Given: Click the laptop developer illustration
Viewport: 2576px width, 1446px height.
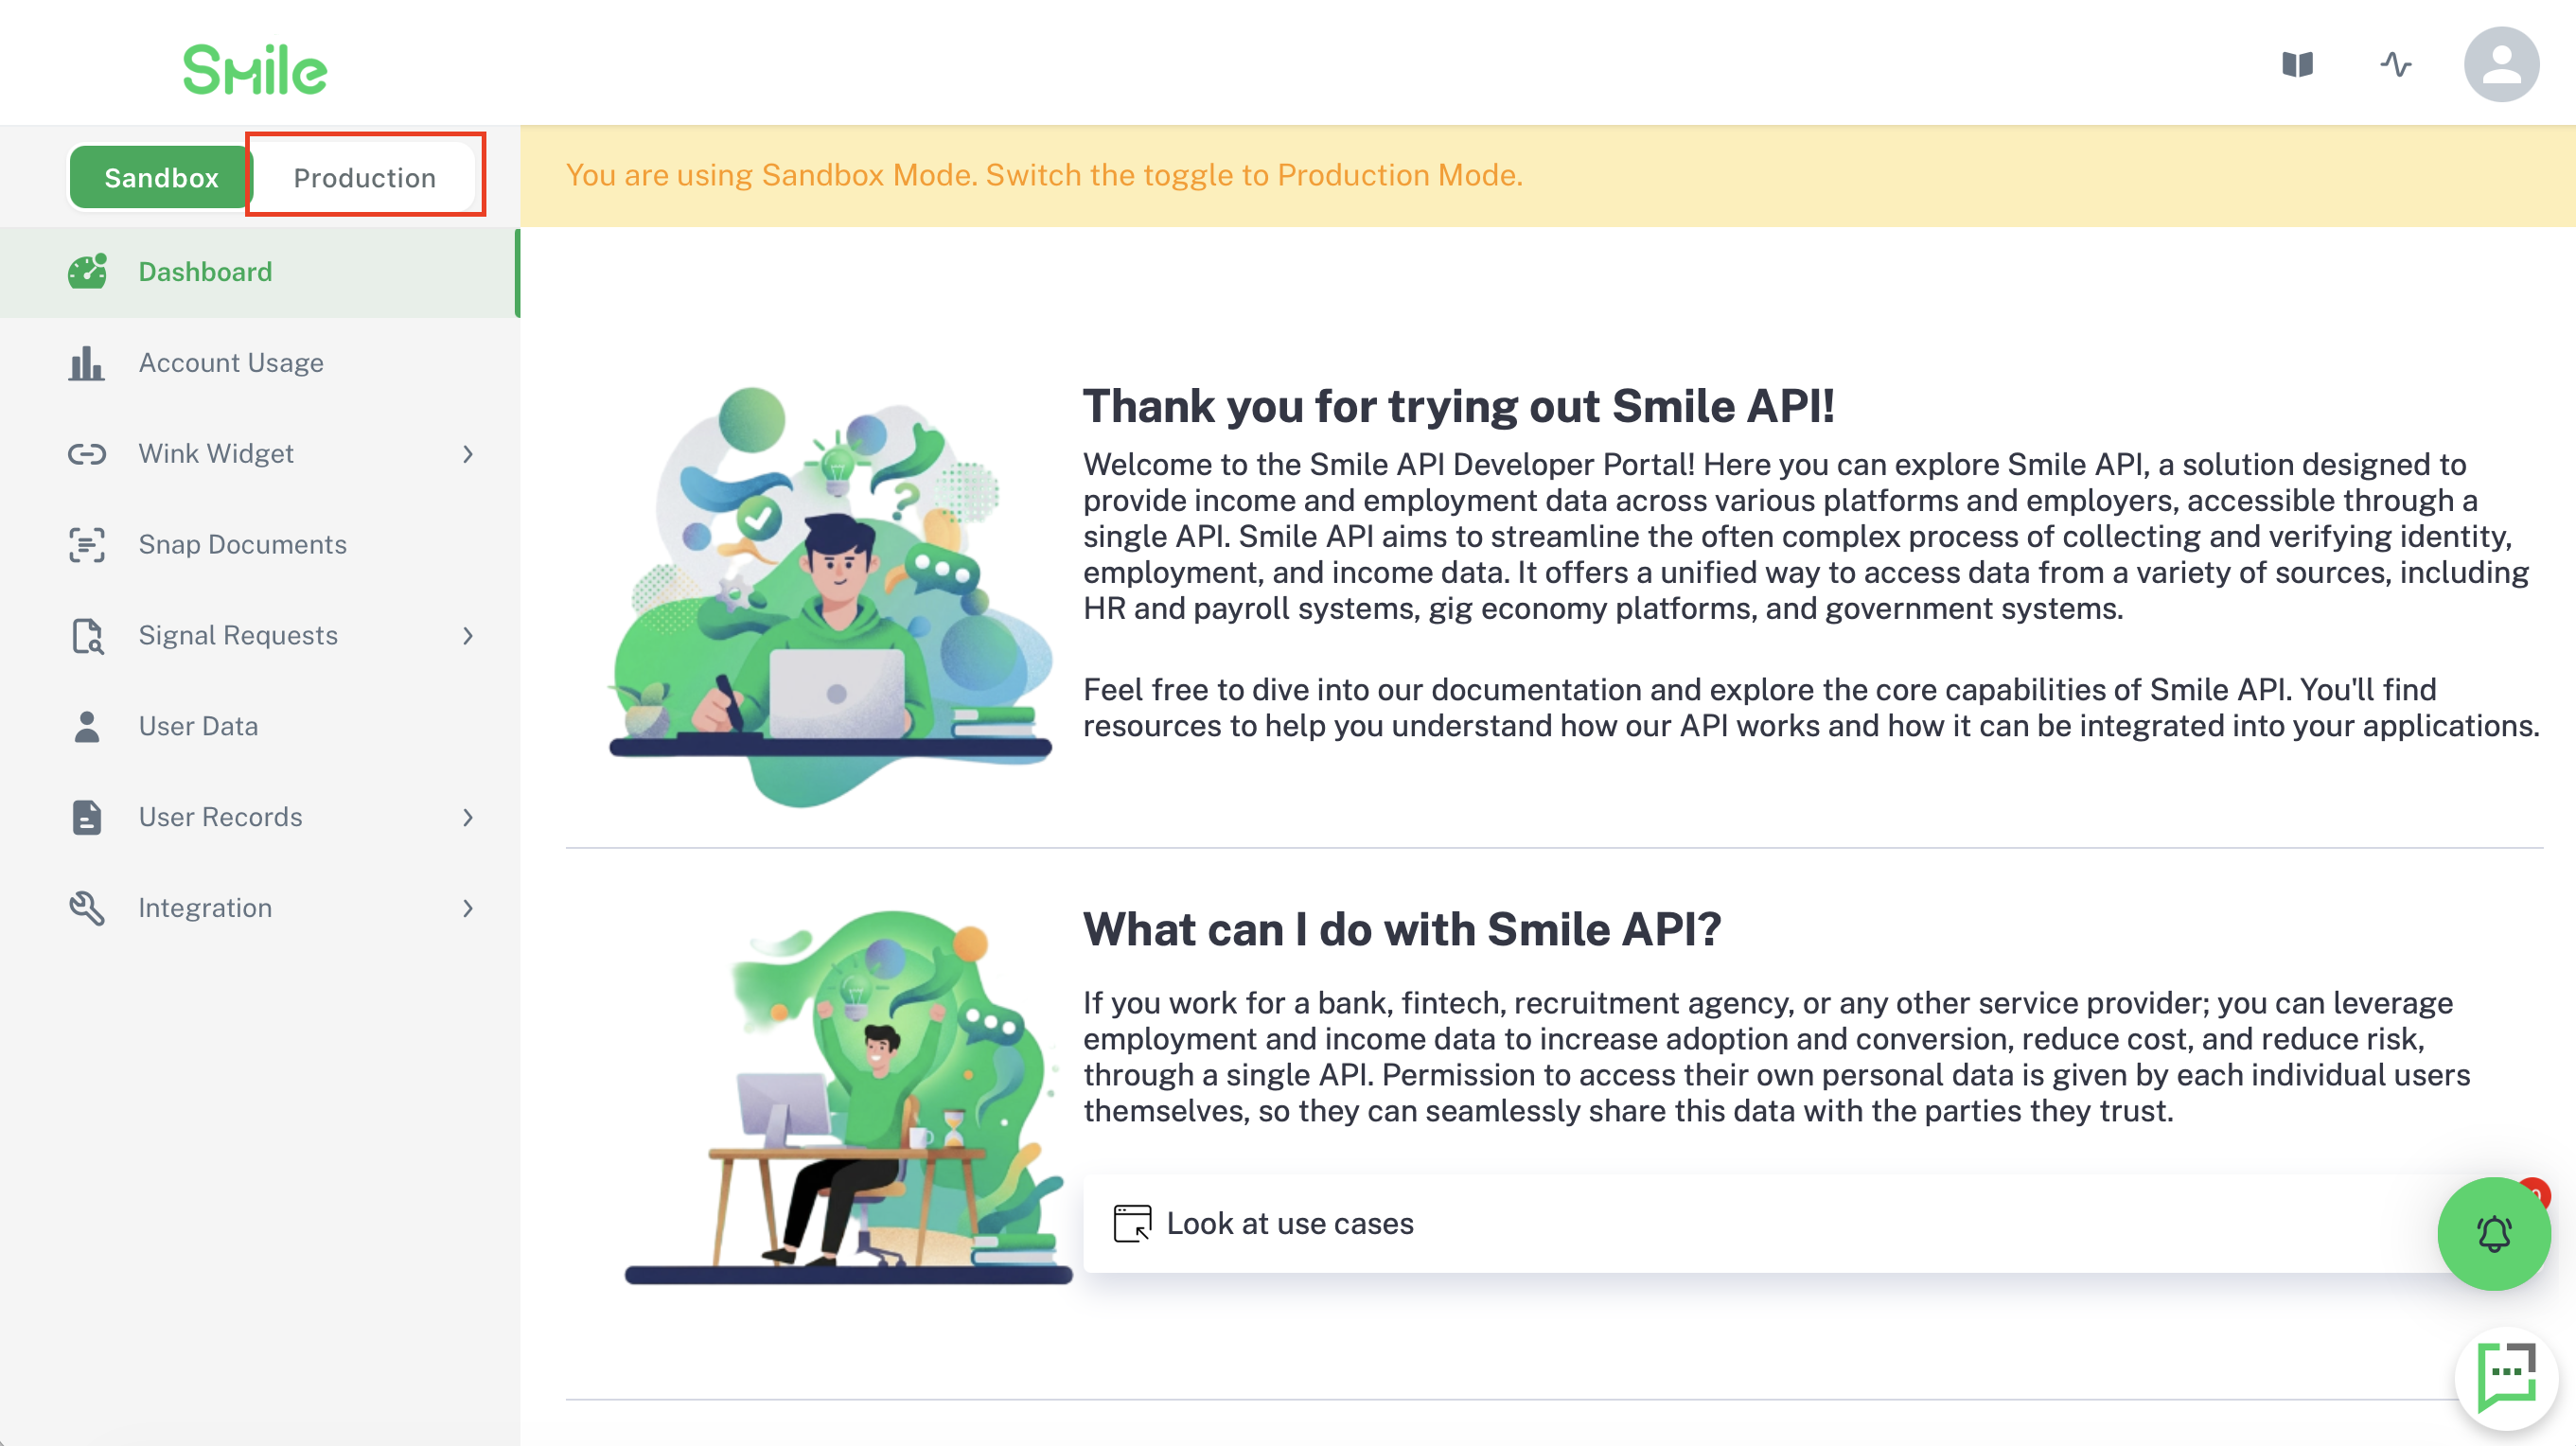Looking at the screenshot, I should (x=829, y=596).
